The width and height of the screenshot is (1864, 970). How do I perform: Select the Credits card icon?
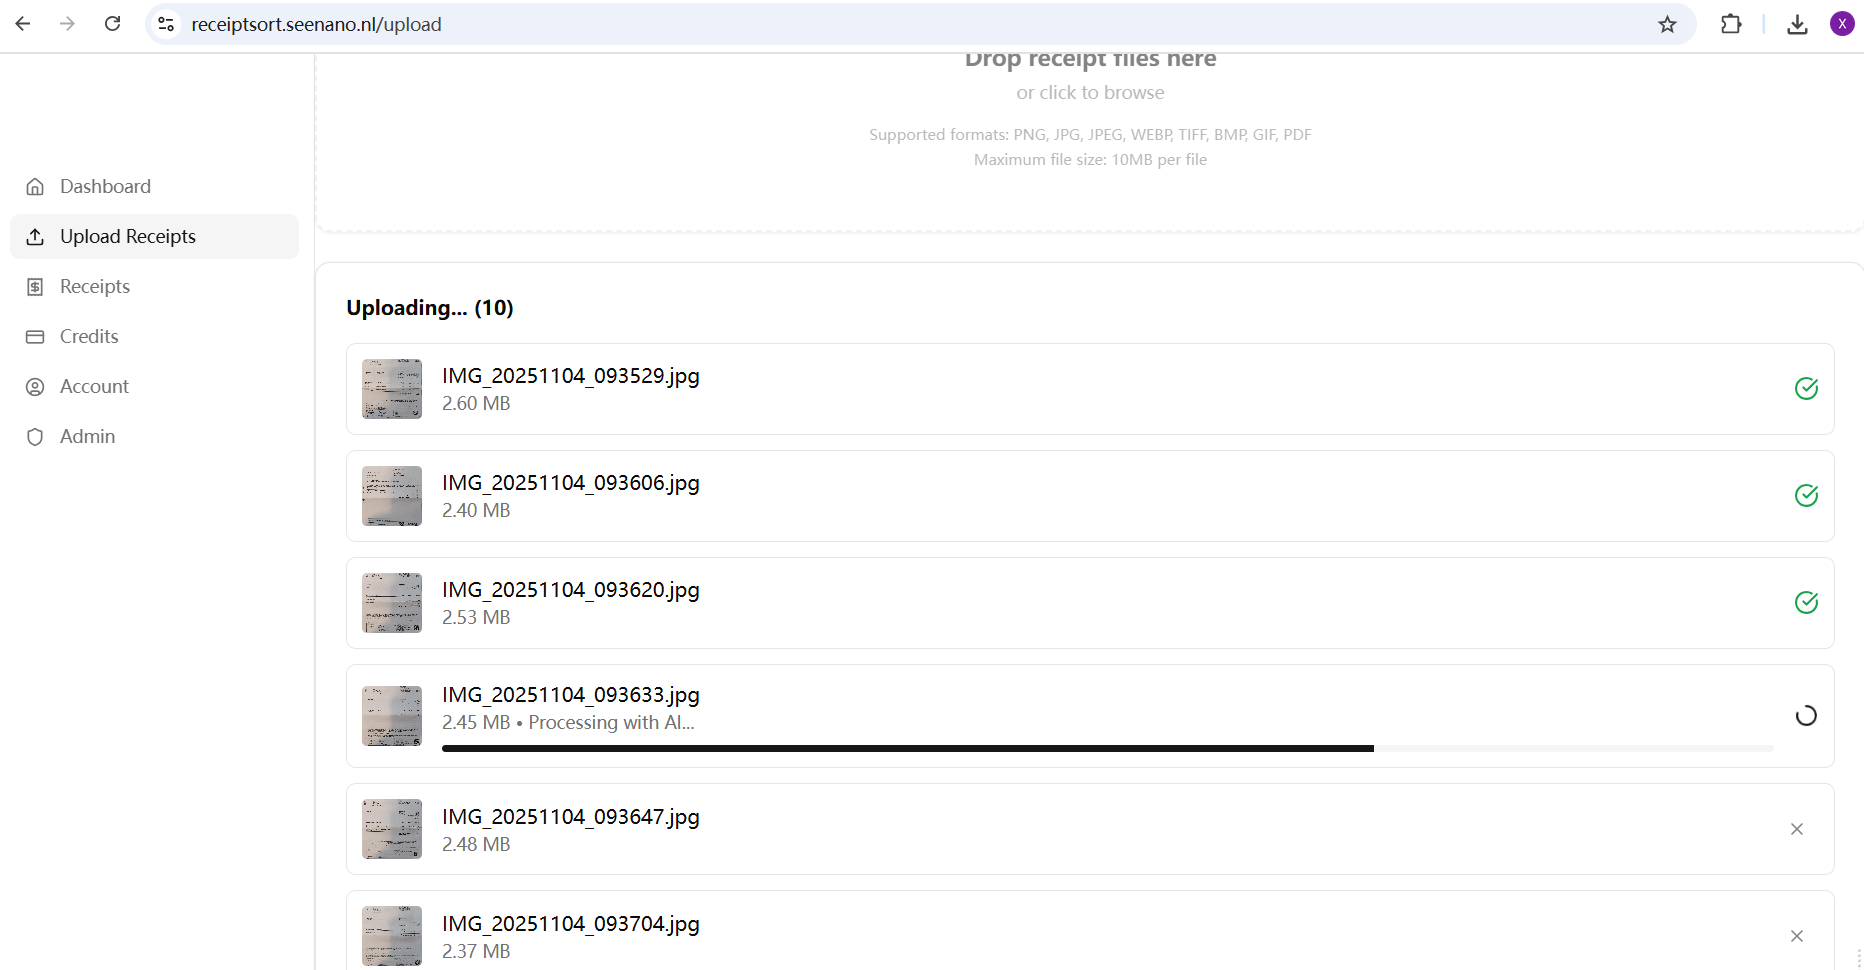[x=35, y=336]
